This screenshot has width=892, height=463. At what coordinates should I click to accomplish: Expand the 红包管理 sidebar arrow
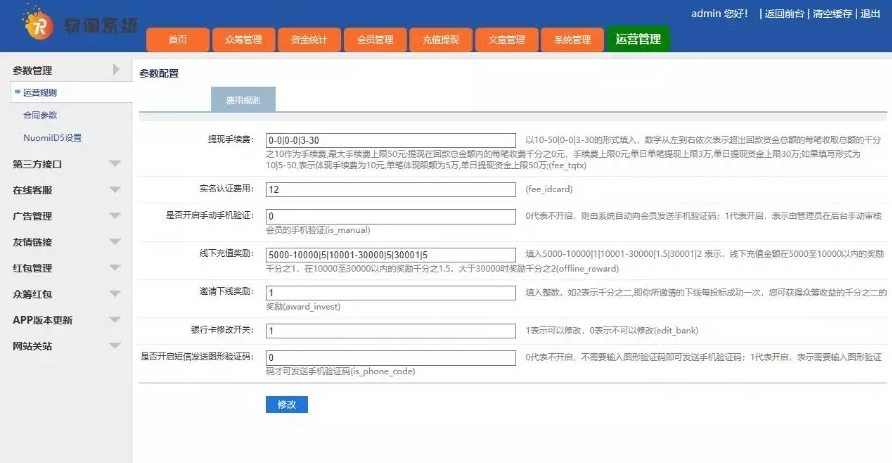click(x=115, y=268)
